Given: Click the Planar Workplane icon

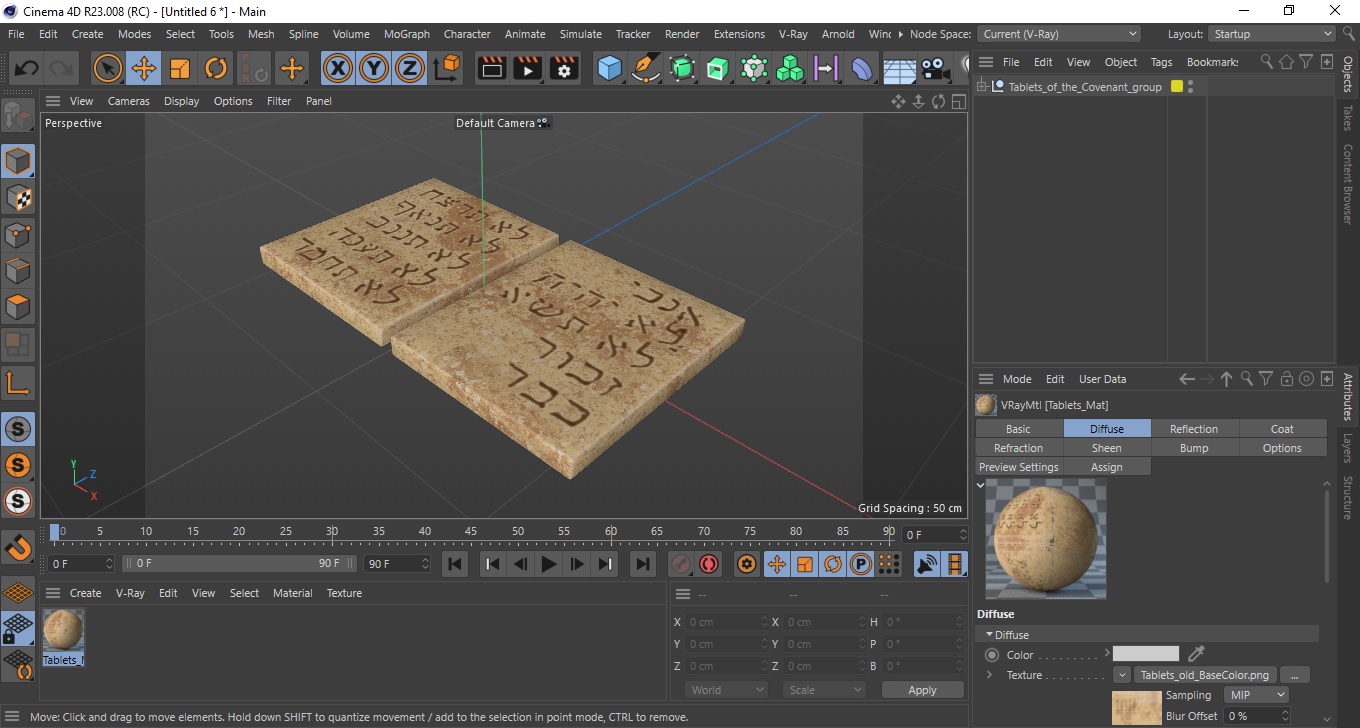Looking at the screenshot, I should 18,666.
